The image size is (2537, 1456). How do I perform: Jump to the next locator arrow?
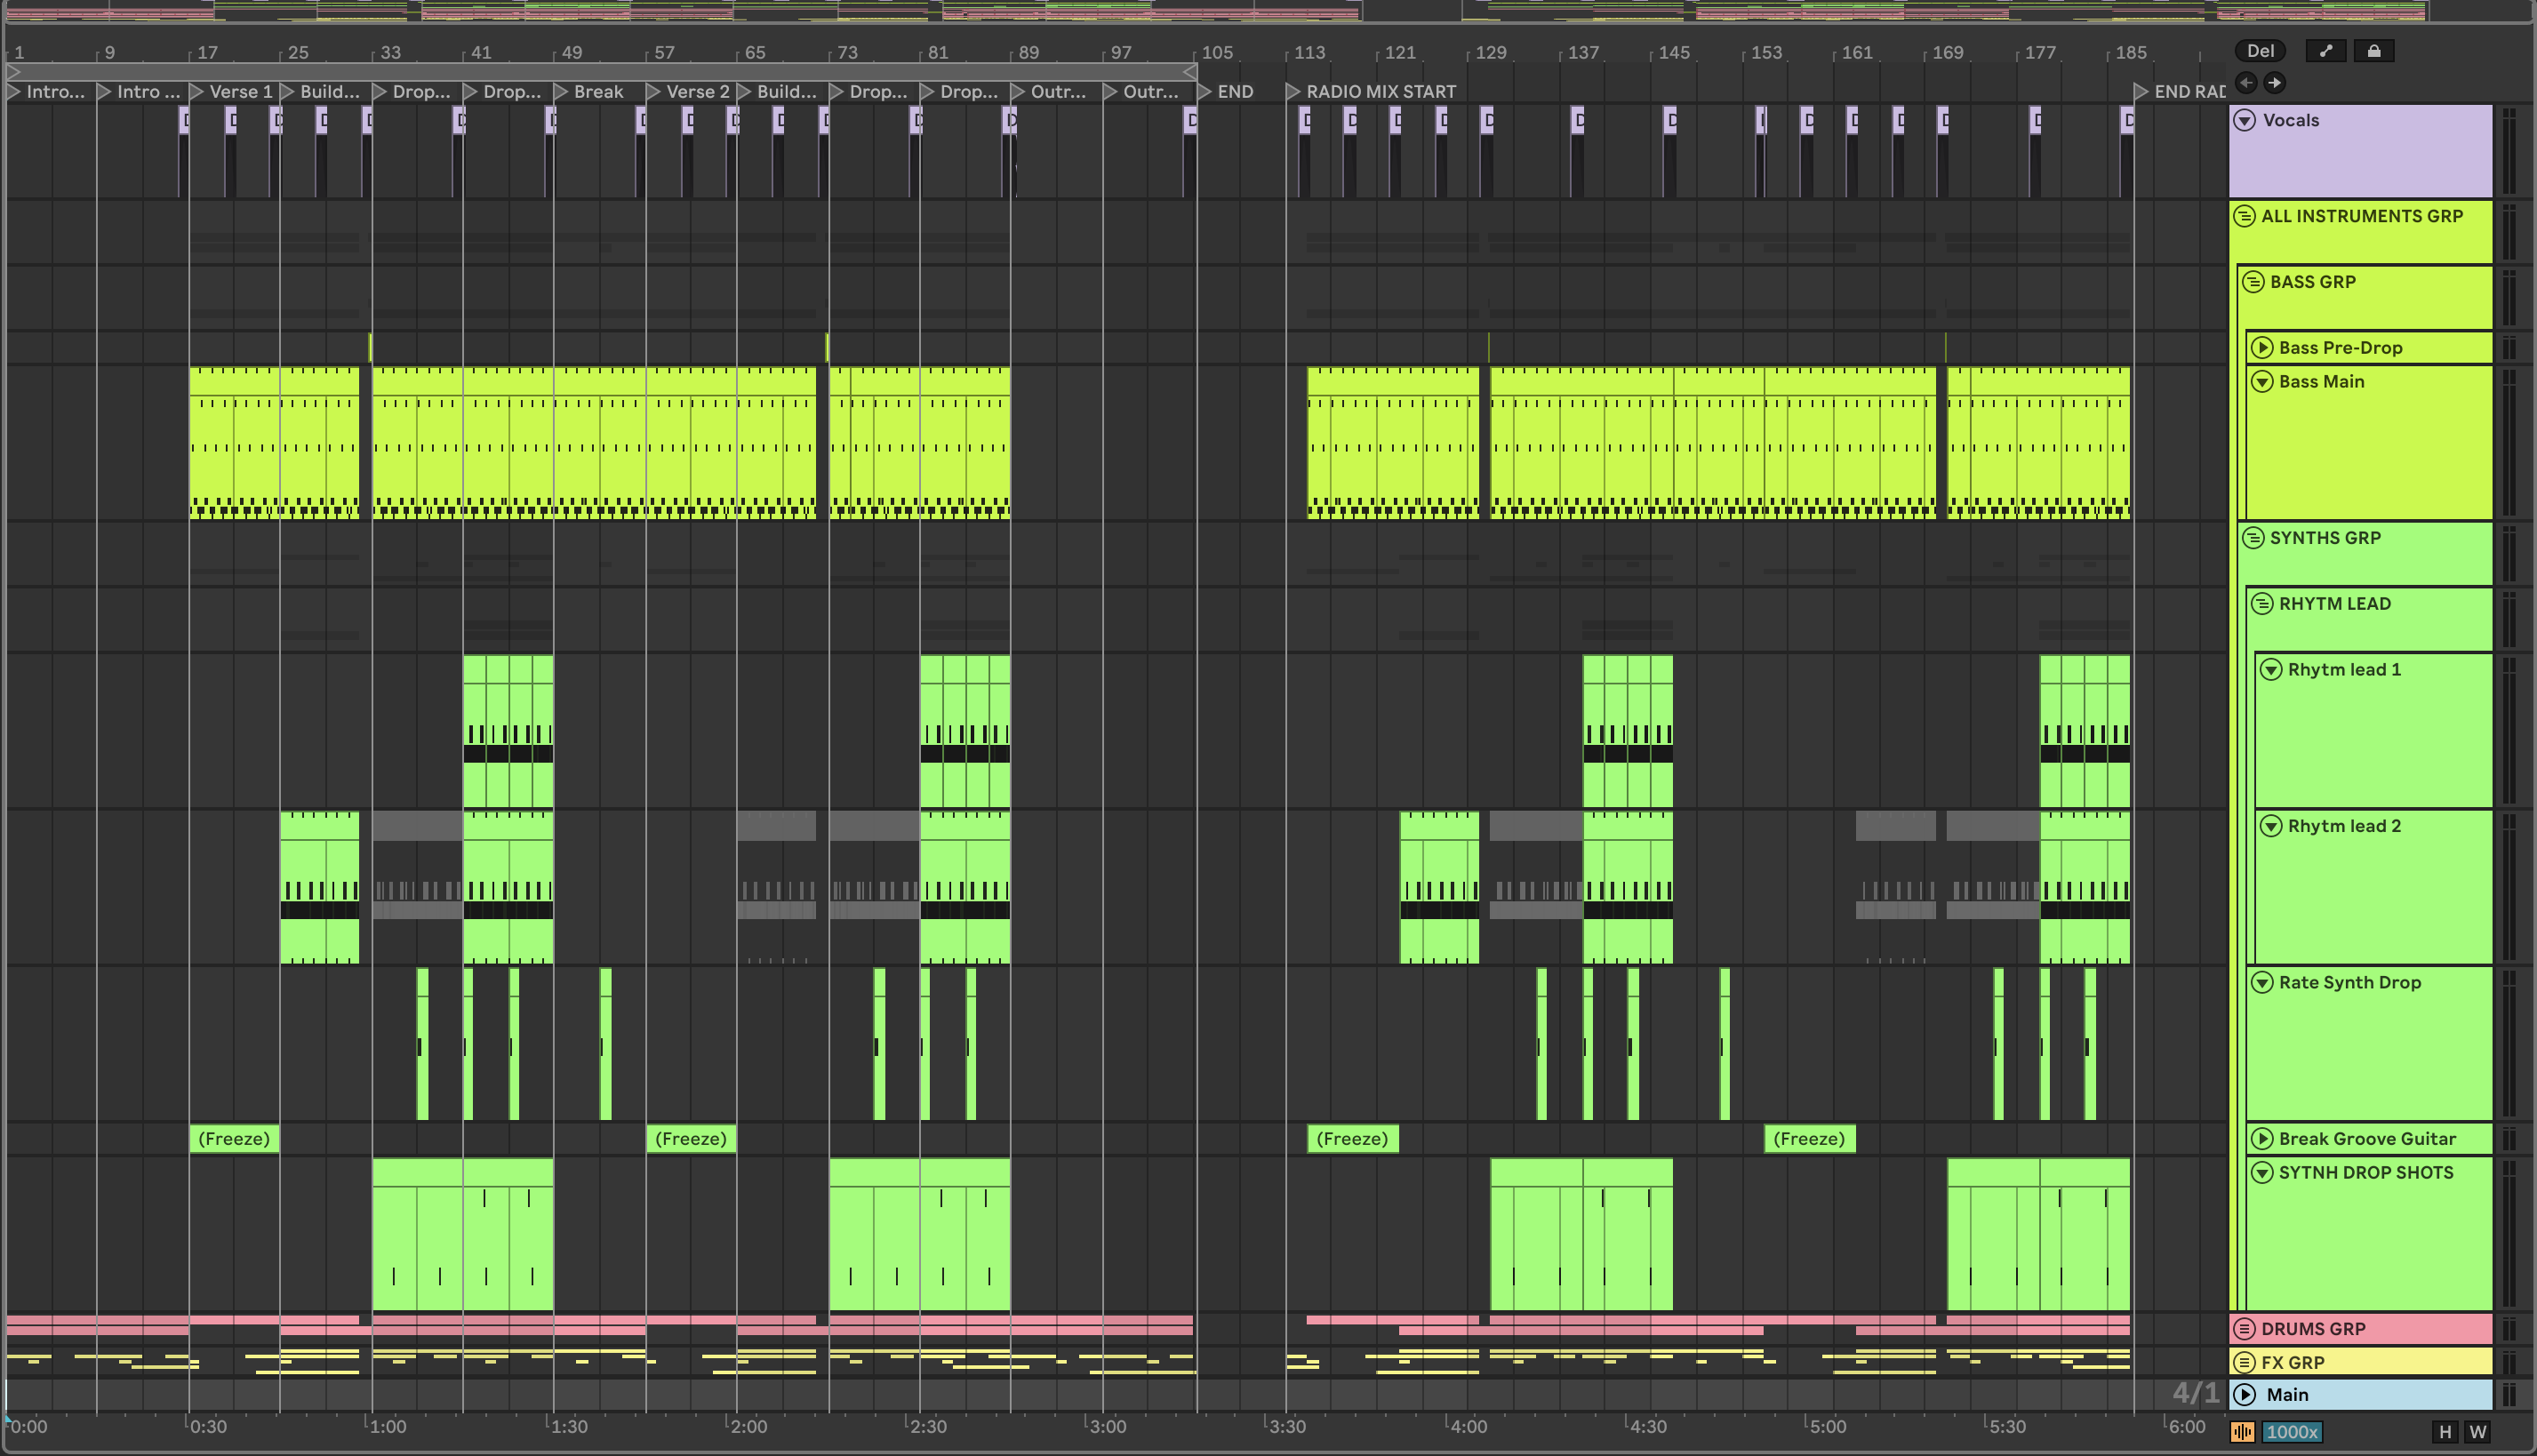click(x=2274, y=83)
